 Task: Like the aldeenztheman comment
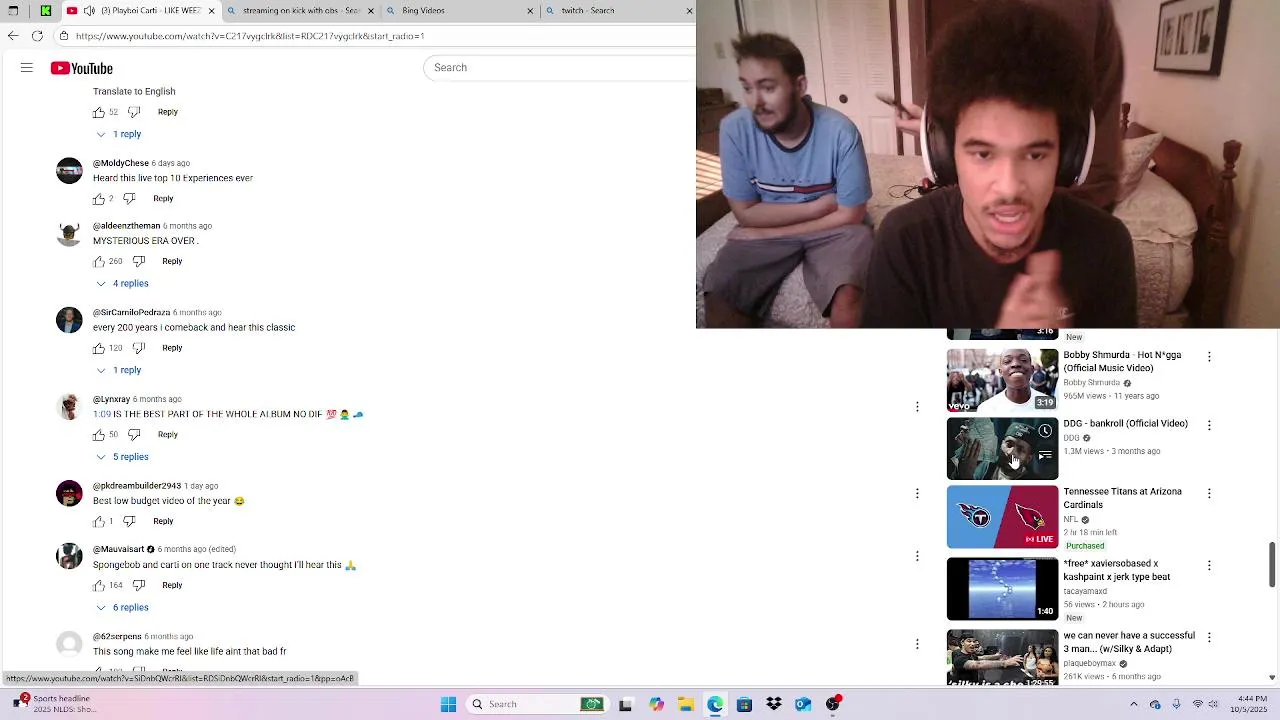pos(99,262)
